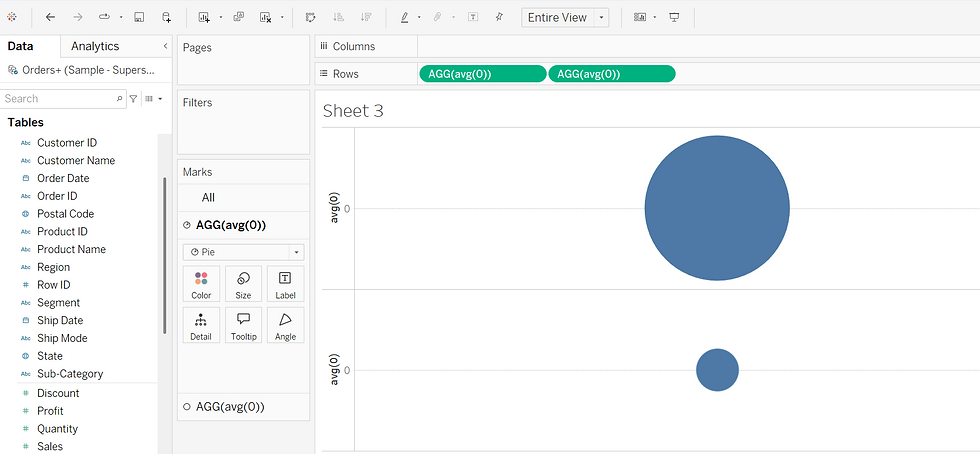Switch to the Data tab

21,46
